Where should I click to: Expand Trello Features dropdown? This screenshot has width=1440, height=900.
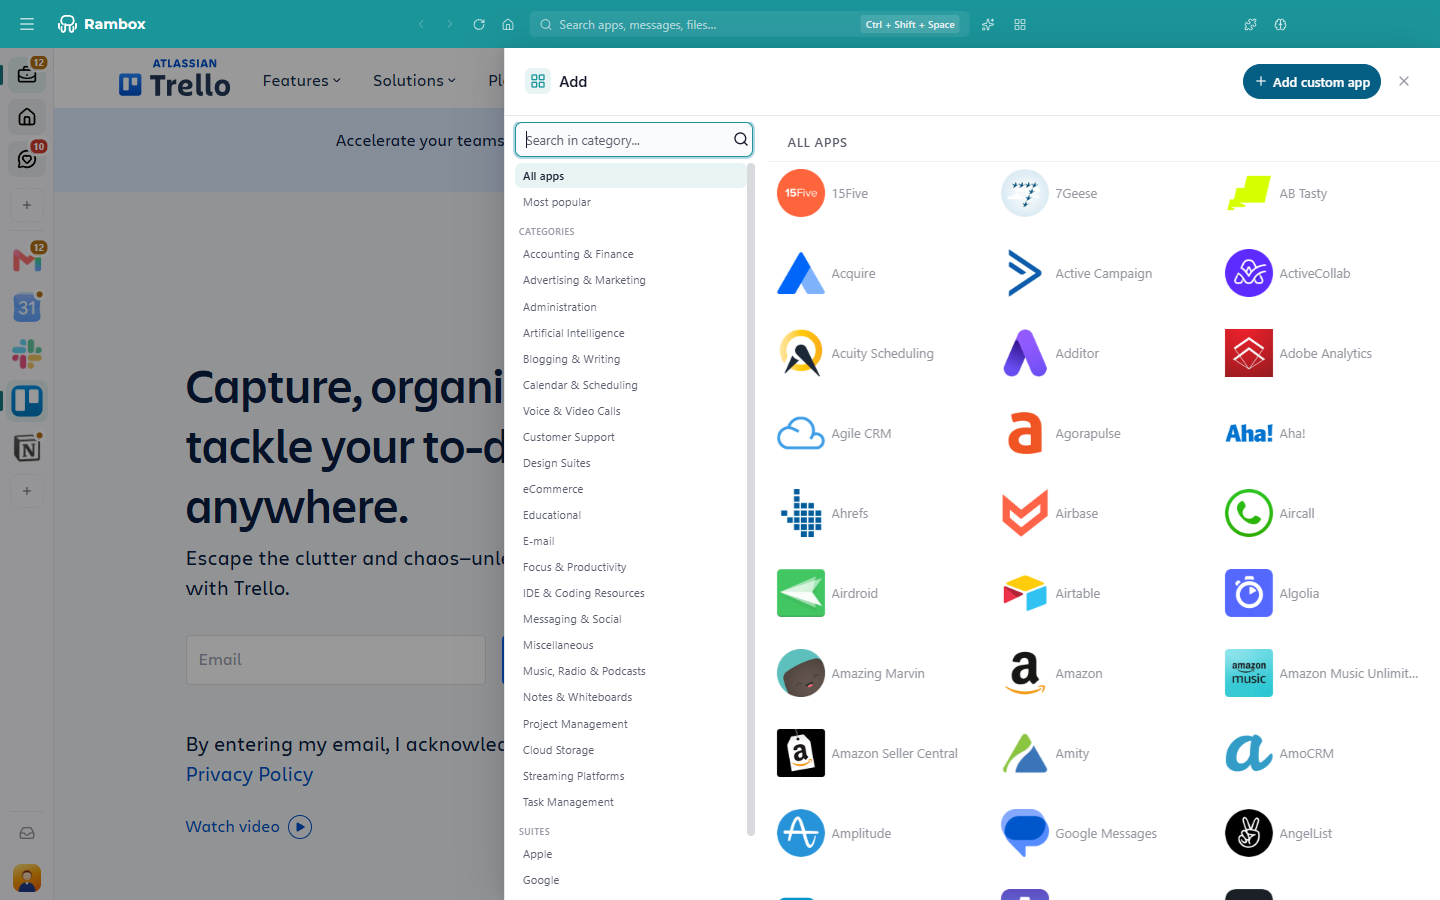coord(302,80)
